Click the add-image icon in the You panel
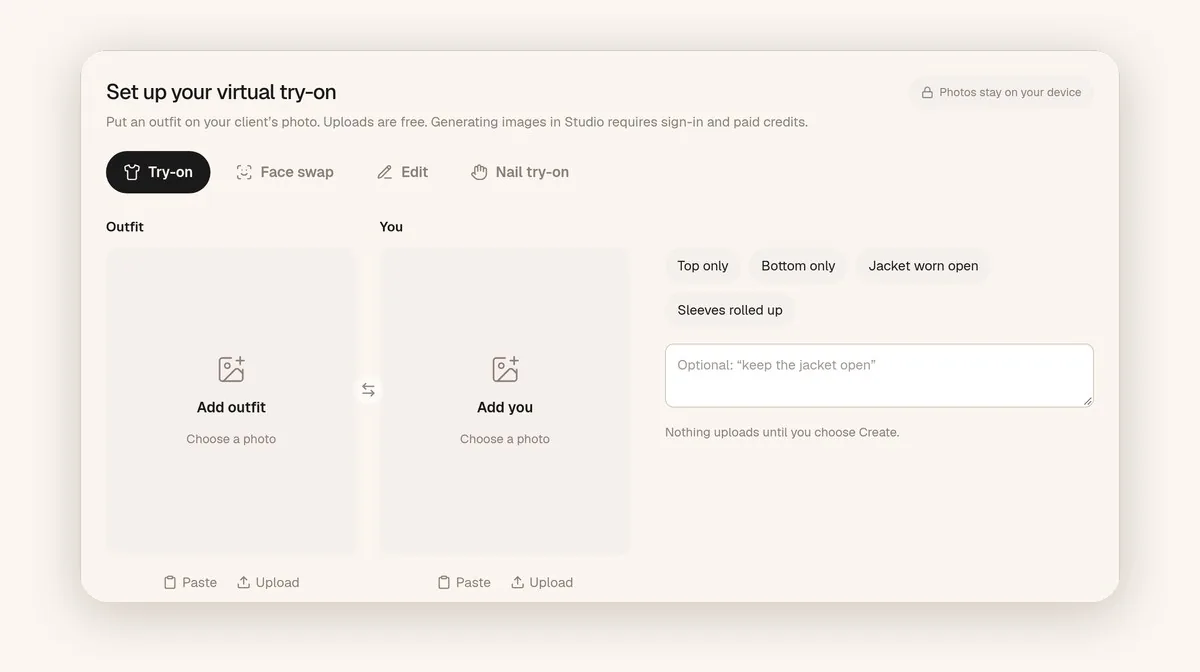1200x672 pixels. click(505, 369)
